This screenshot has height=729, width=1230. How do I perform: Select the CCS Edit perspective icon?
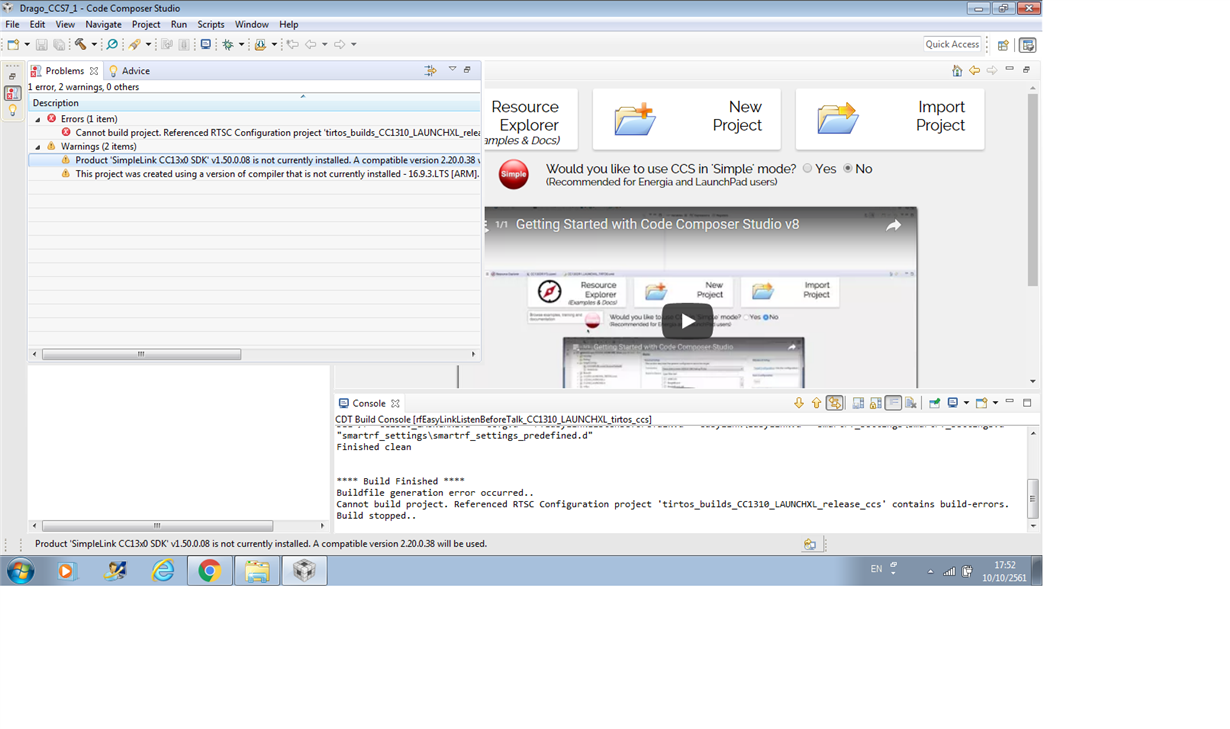[x=1027, y=45]
